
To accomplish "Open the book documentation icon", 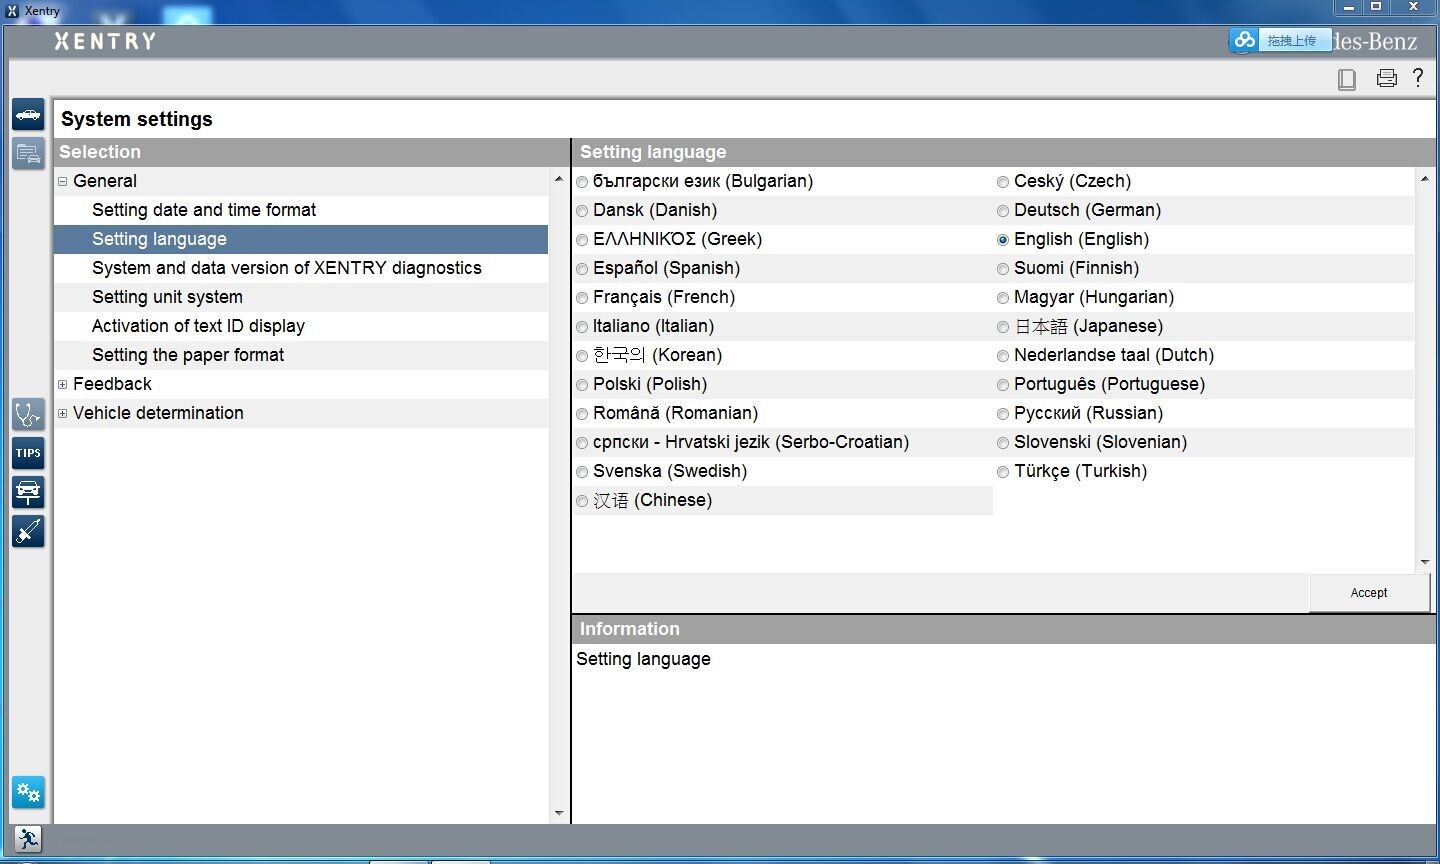I will (1347, 79).
